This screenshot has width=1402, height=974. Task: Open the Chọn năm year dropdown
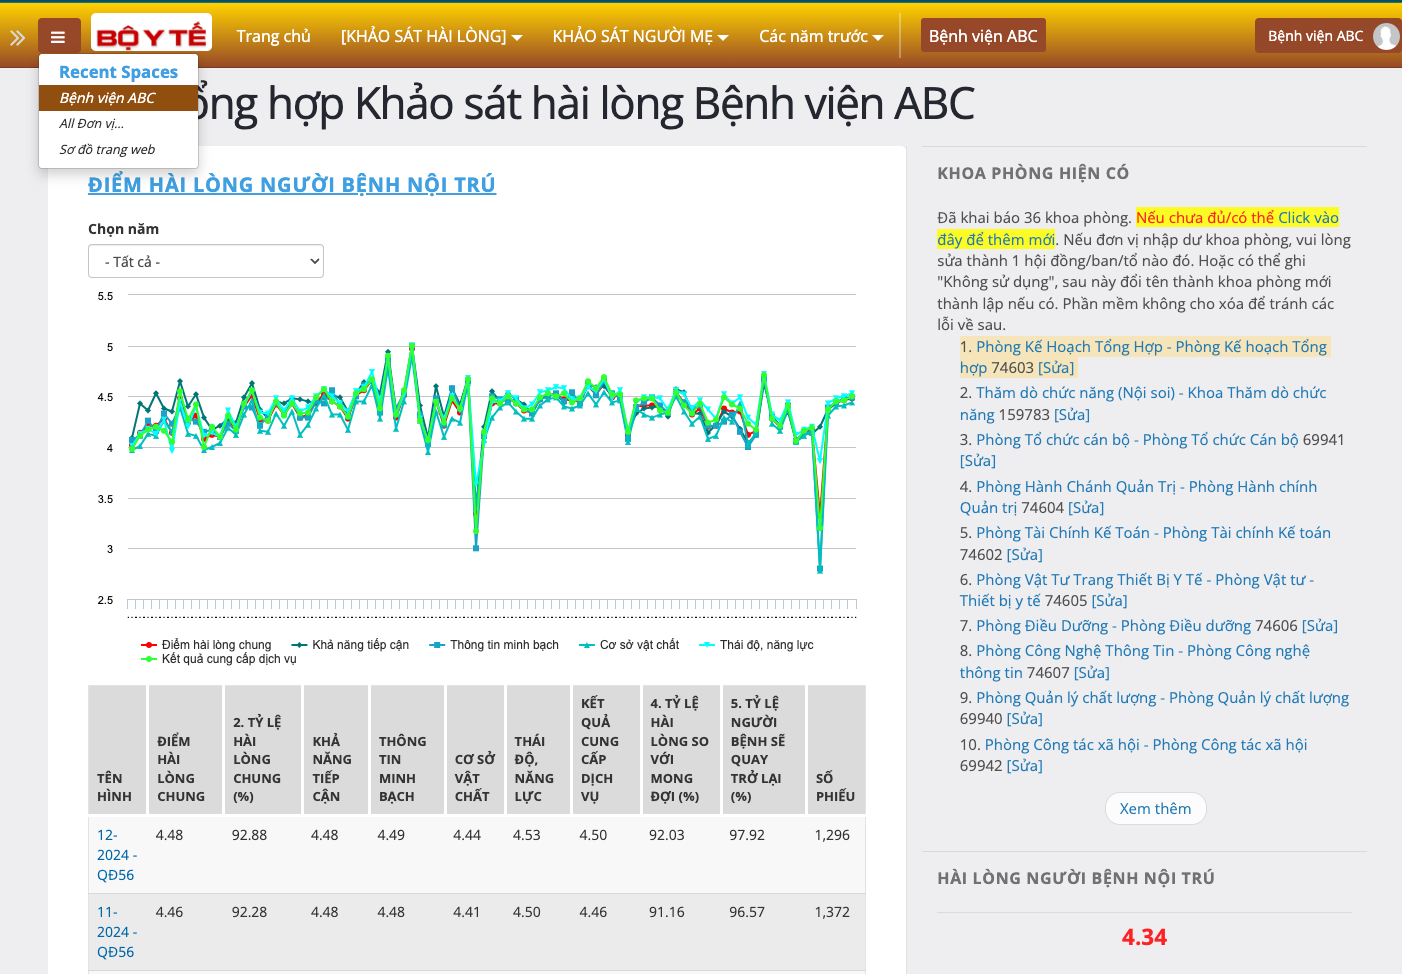point(206,261)
